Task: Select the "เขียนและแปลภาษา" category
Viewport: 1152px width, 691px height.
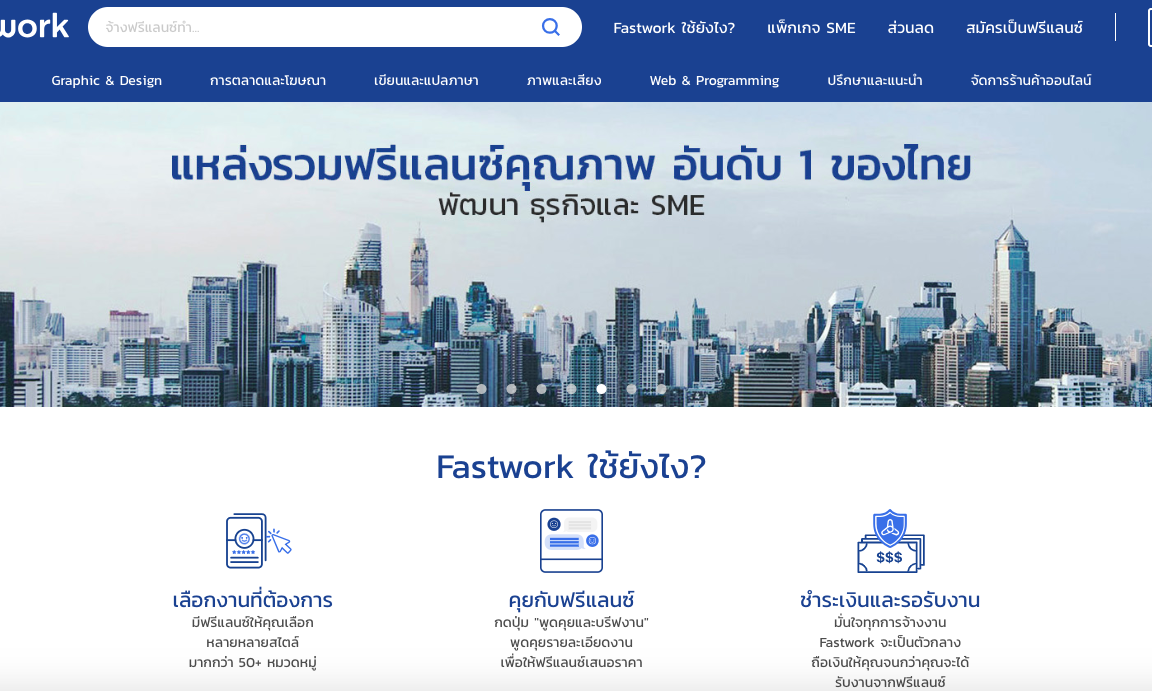Action: 423,80
